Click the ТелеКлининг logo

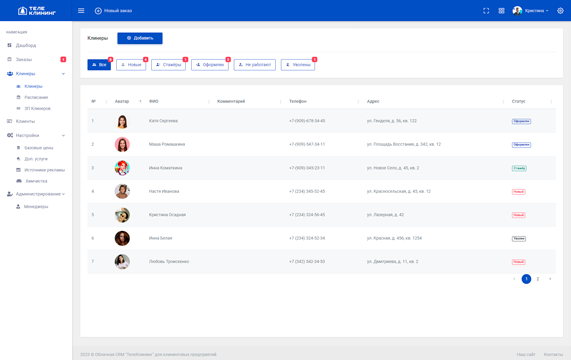tap(37, 11)
